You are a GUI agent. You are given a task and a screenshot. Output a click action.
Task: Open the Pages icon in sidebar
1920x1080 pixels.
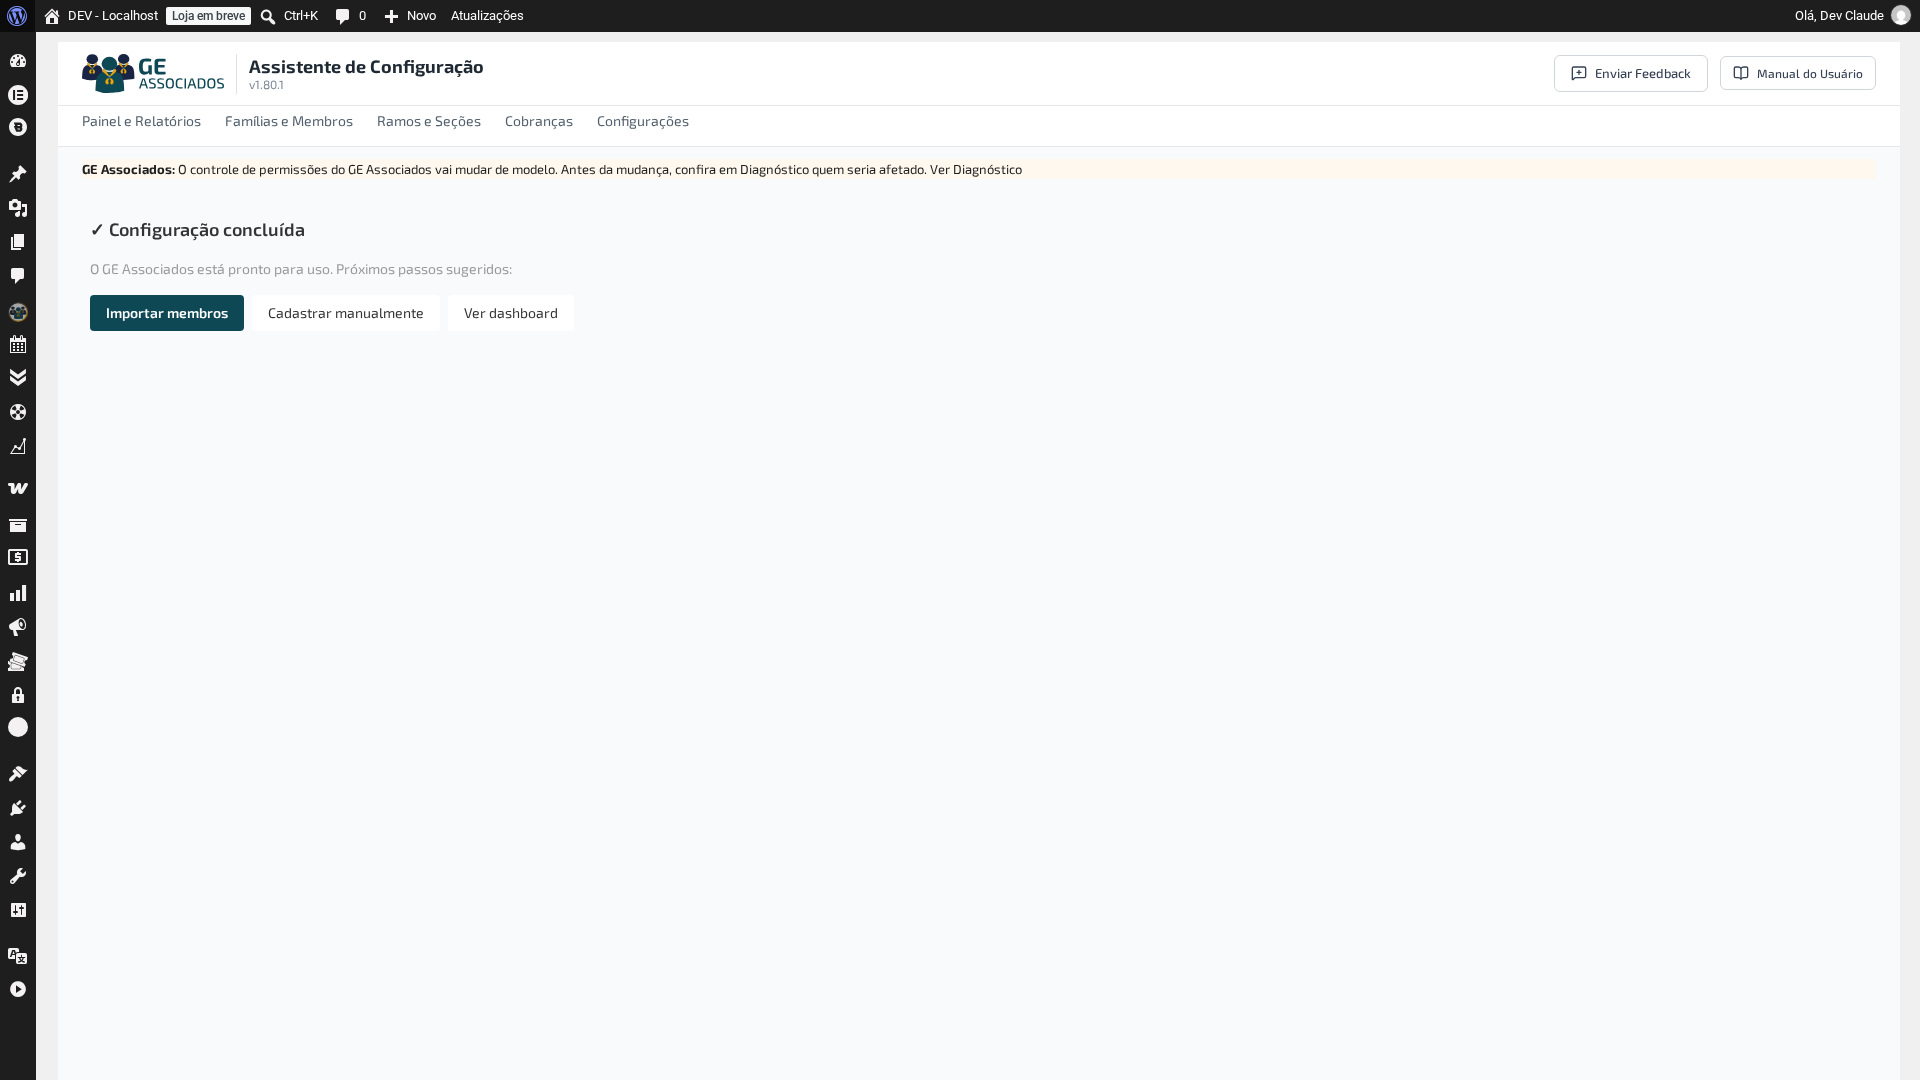coord(18,242)
